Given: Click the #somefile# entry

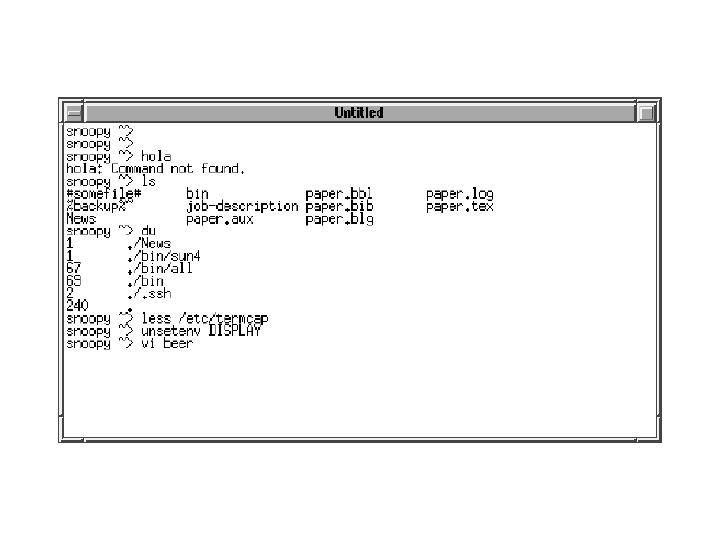Looking at the screenshot, I should (x=104, y=194).
